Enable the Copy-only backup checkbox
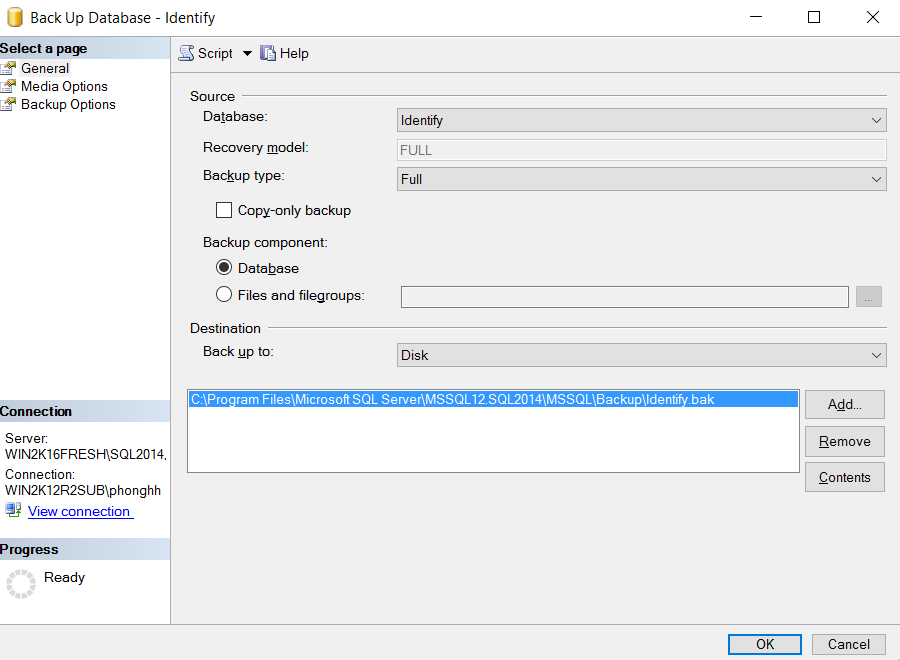900x660 pixels. point(224,211)
